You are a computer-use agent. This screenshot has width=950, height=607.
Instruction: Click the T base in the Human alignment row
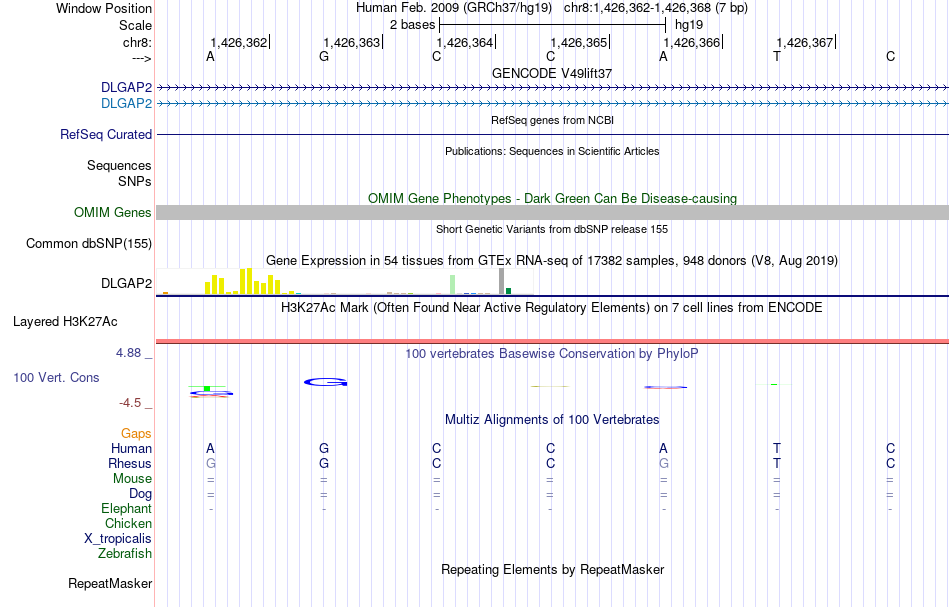777,448
